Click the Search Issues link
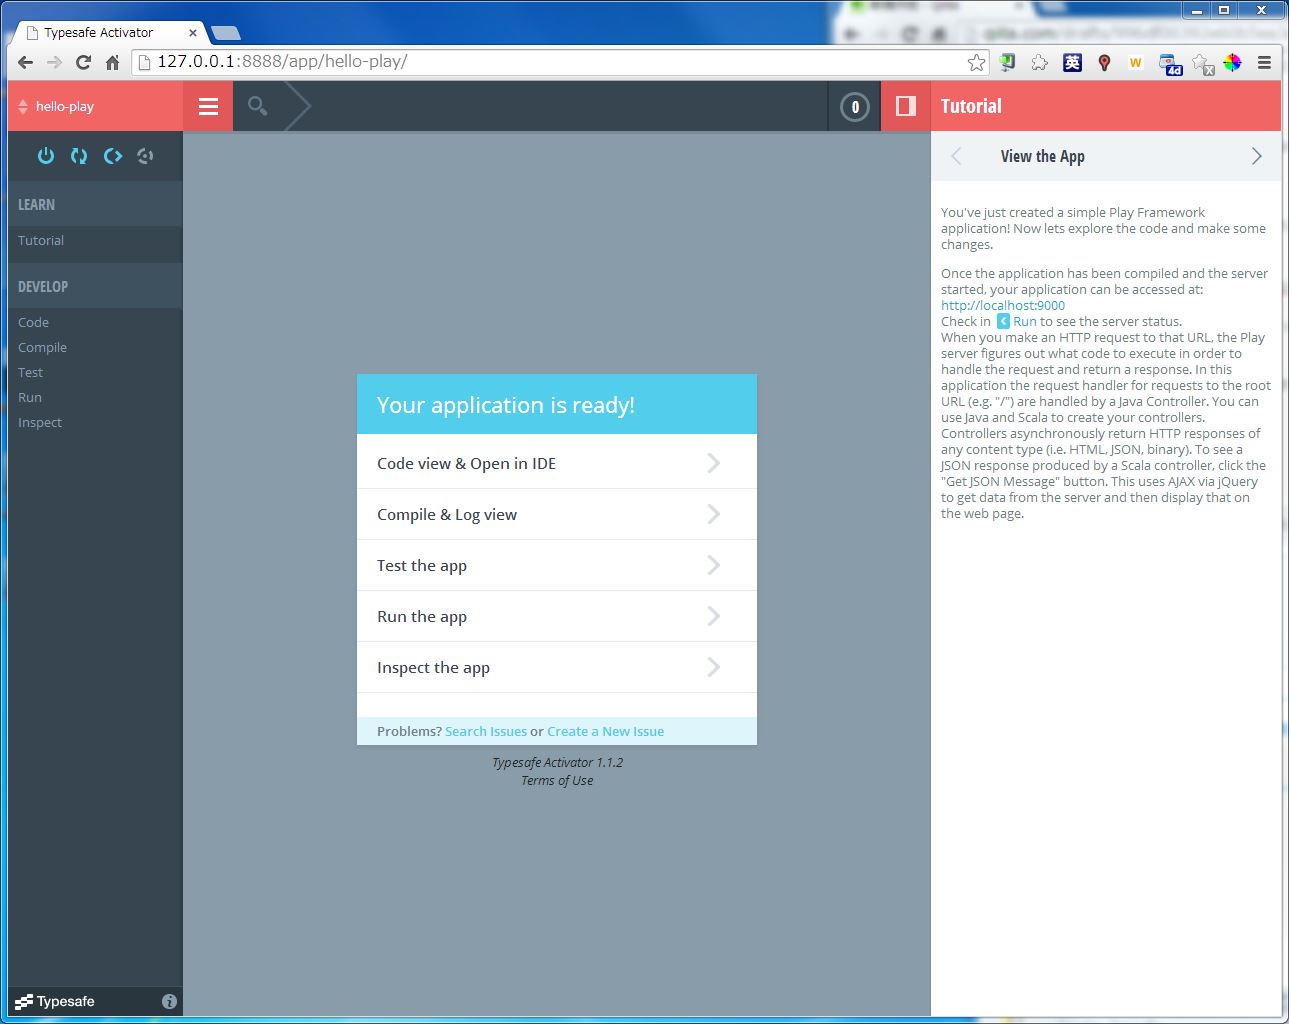The image size is (1289, 1024). pyautogui.click(x=486, y=731)
